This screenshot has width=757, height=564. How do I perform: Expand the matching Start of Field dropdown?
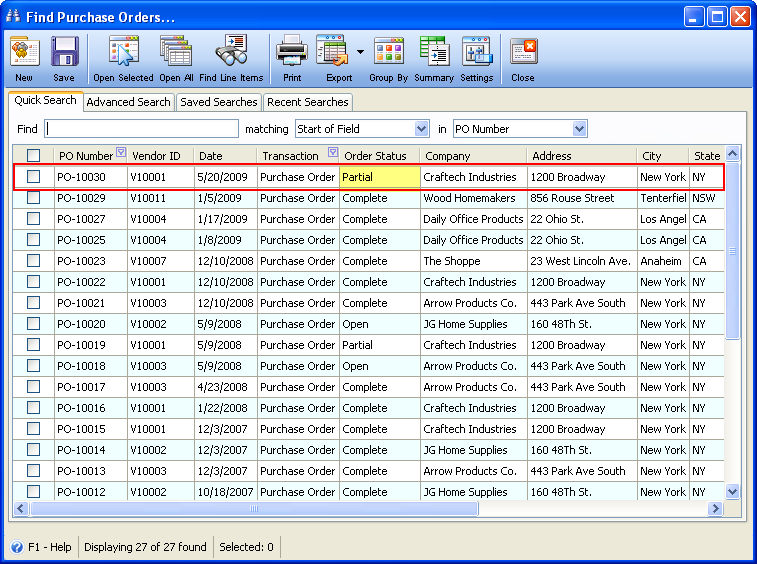click(x=421, y=129)
